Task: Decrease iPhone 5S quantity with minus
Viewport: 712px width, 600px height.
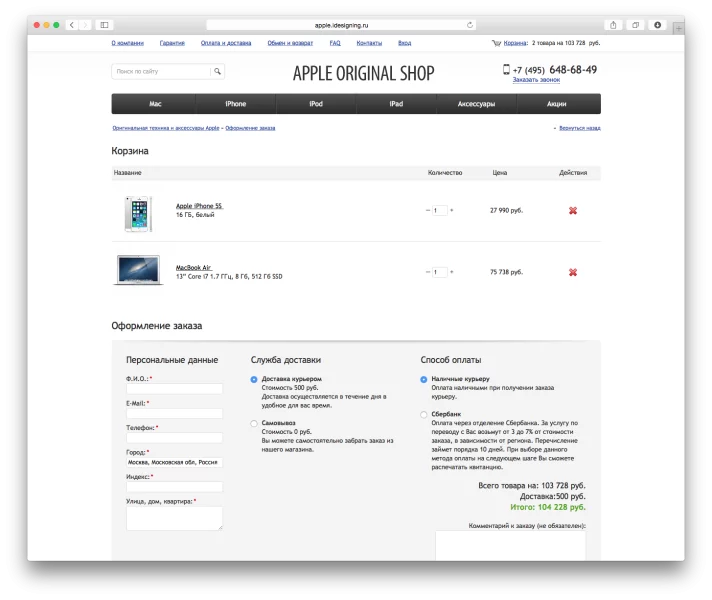Action: click(x=428, y=210)
